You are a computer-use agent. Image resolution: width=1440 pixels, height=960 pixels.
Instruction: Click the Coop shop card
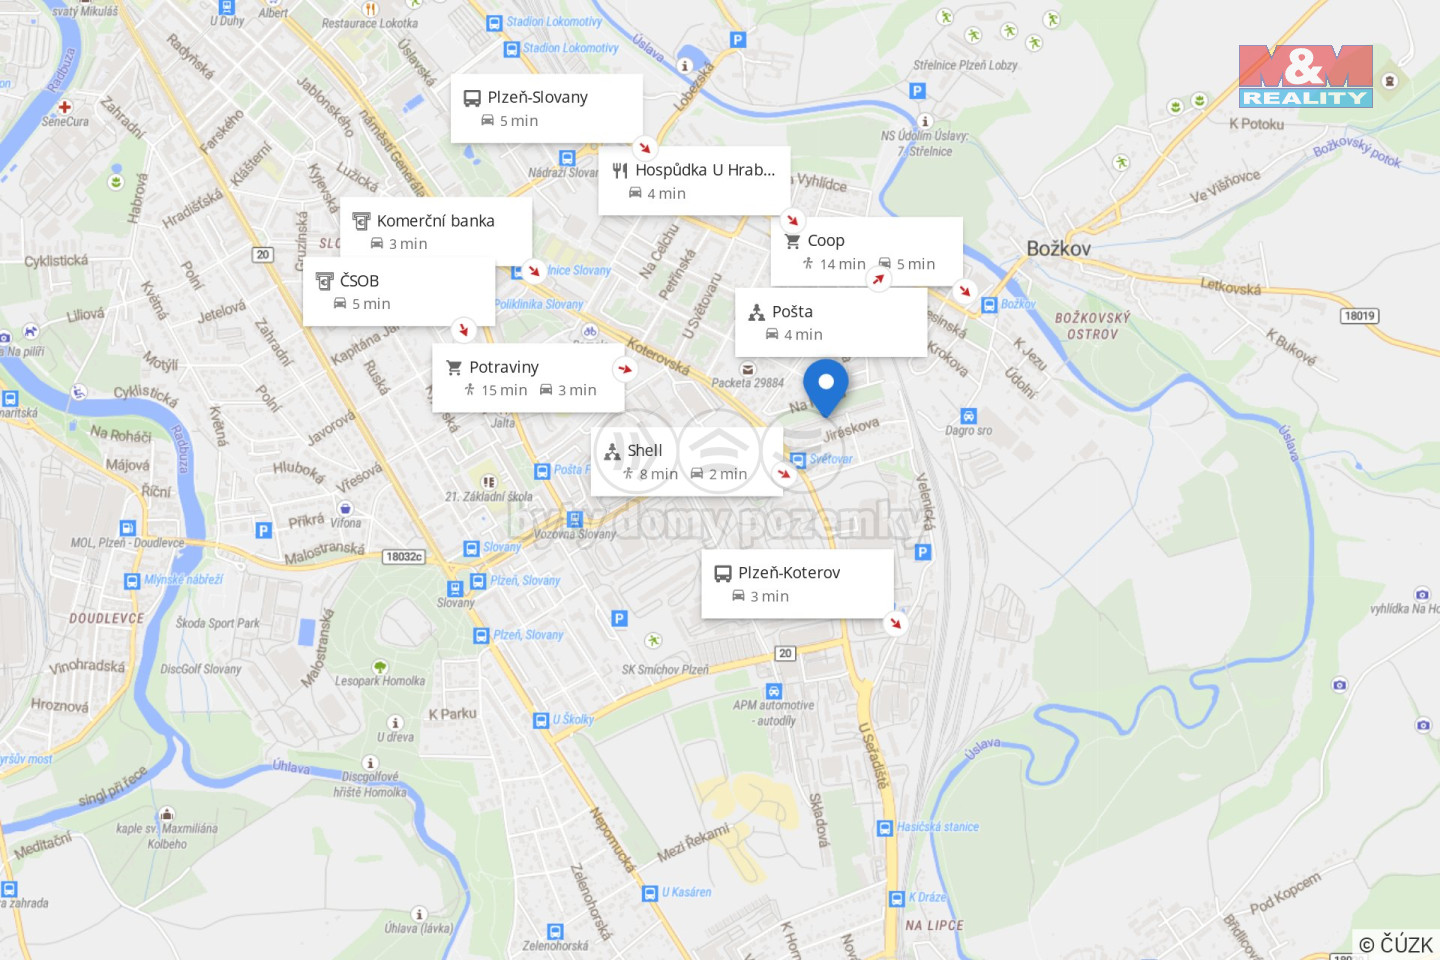pyautogui.click(x=866, y=251)
